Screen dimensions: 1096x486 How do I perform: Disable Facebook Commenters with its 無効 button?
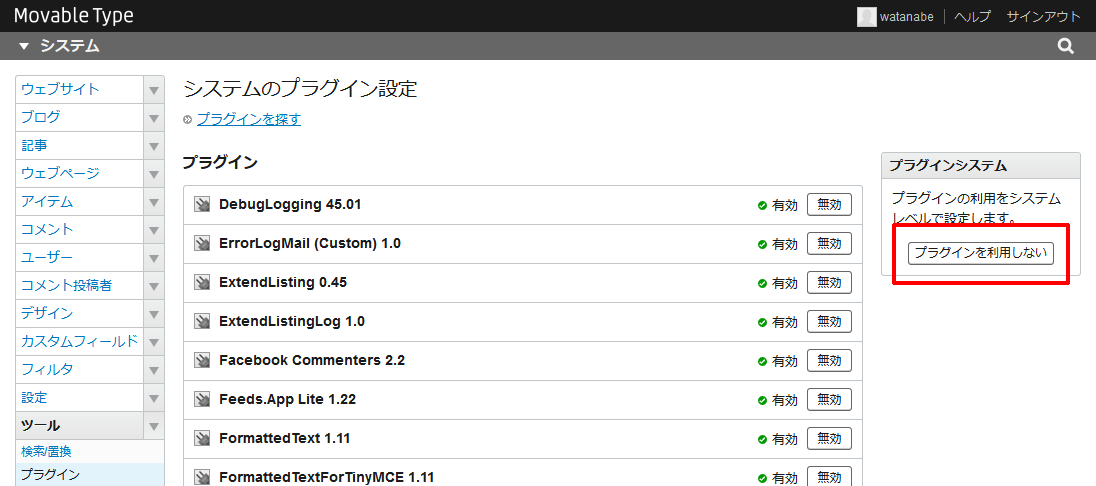coord(829,361)
